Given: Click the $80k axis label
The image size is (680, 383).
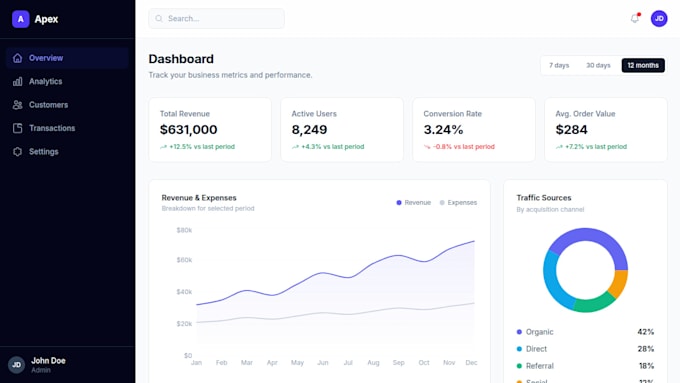Looking at the screenshot, I should [184, 230].
